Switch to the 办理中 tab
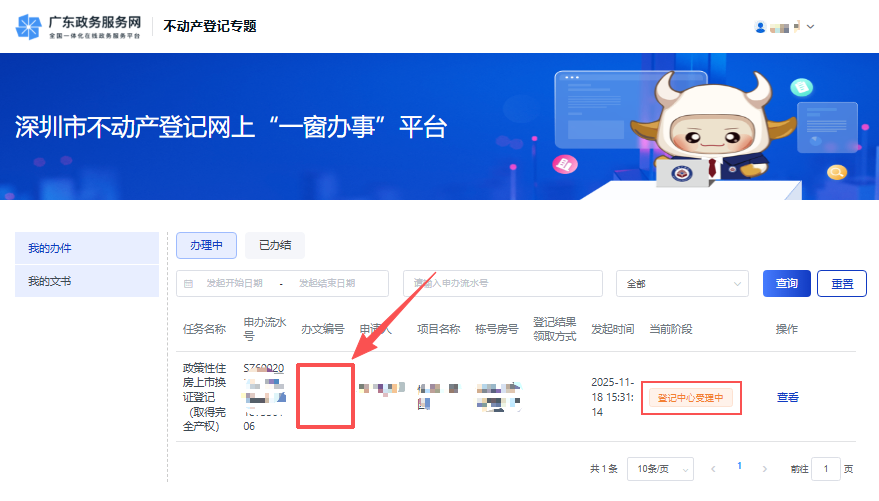 (x=206, y=245)
